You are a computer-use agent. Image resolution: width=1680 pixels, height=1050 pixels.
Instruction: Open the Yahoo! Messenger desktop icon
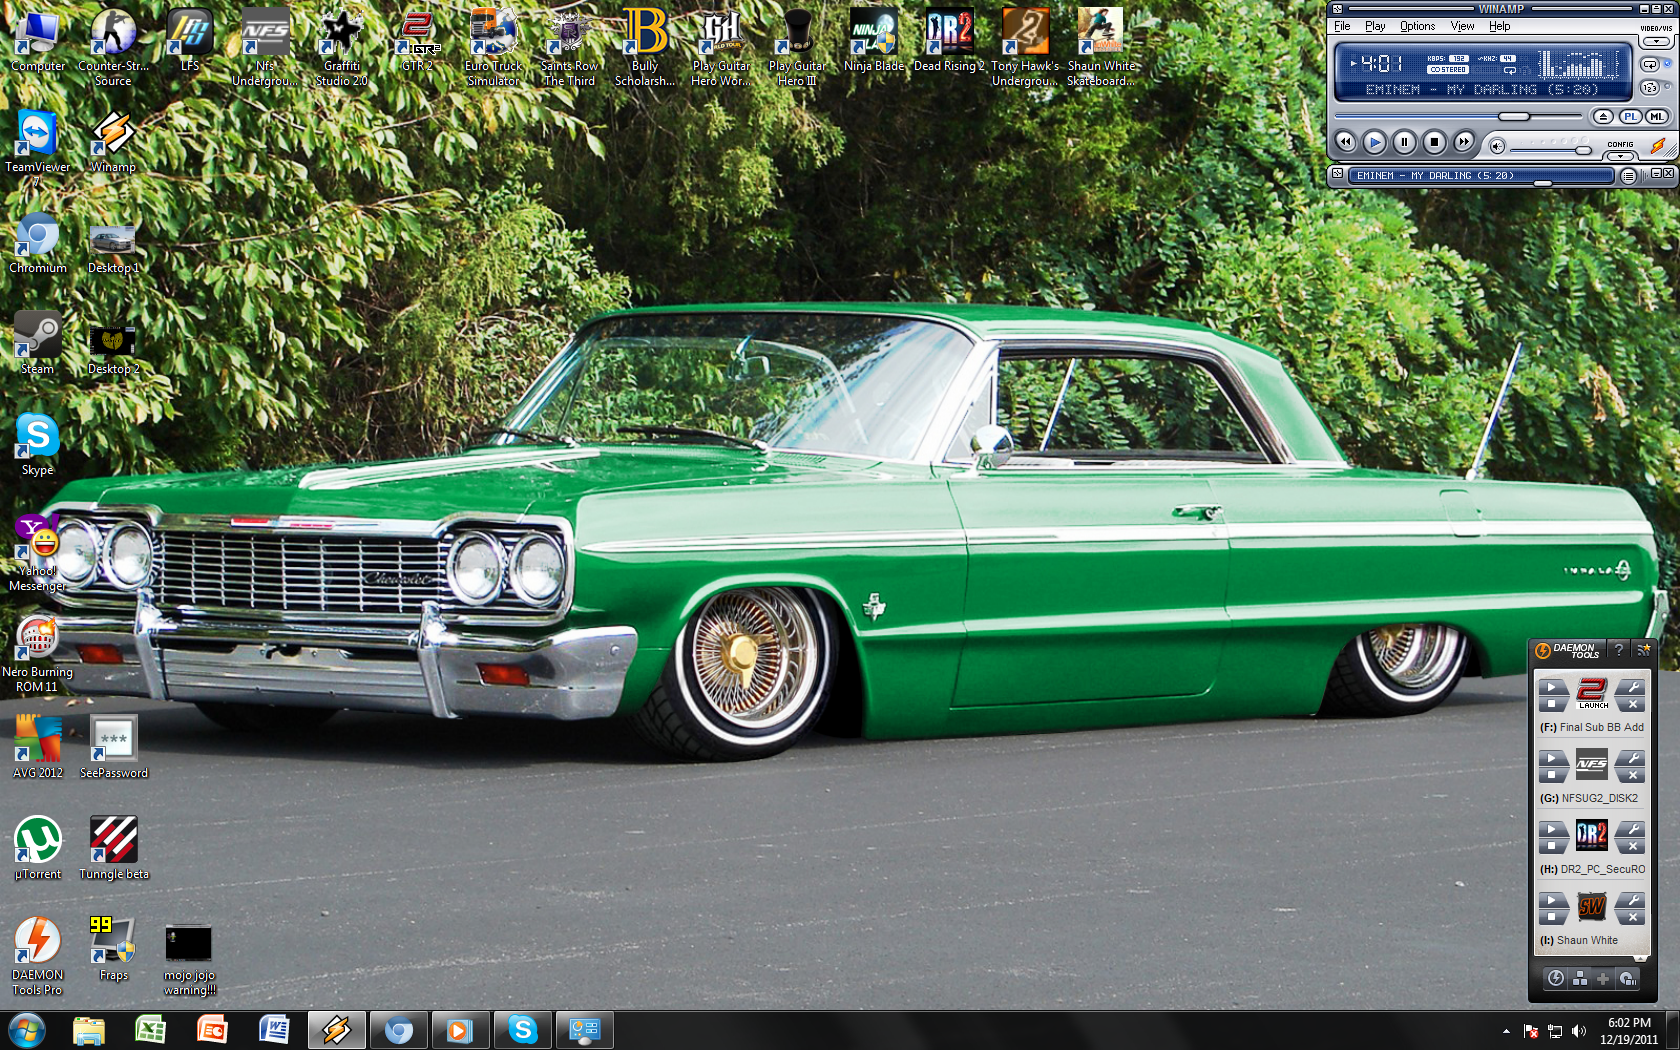[x=37, y=553]
